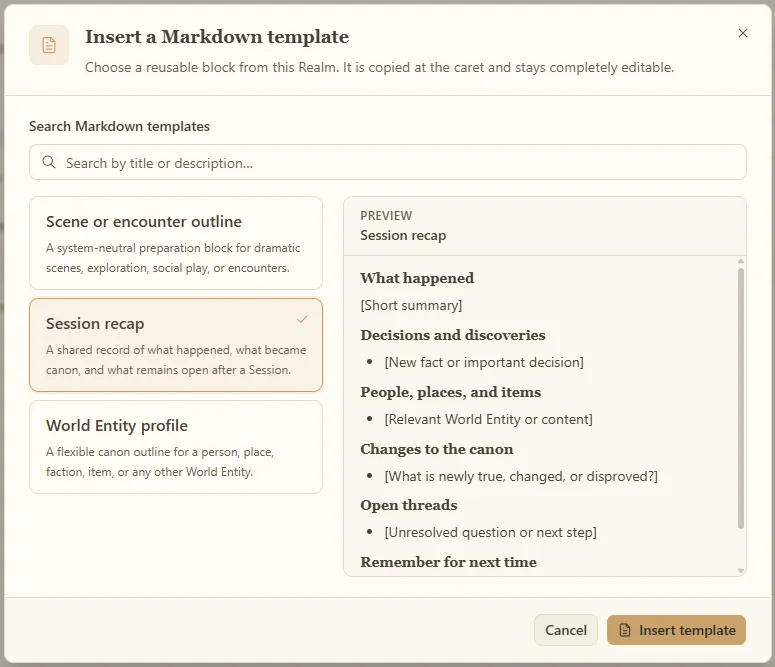Click the checkmark on Session recap card
The image size is (775, 667).
click(302, 319)
